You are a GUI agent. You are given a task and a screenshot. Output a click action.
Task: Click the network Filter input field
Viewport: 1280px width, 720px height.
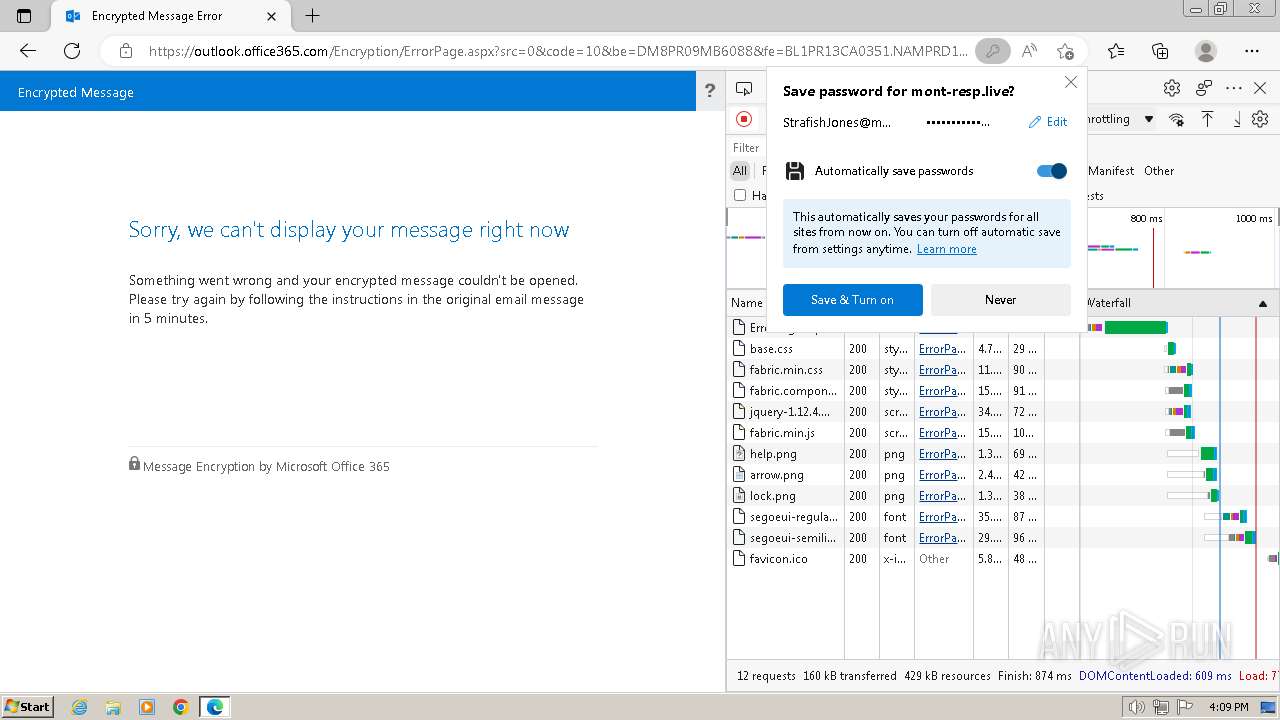coord(748,147)
